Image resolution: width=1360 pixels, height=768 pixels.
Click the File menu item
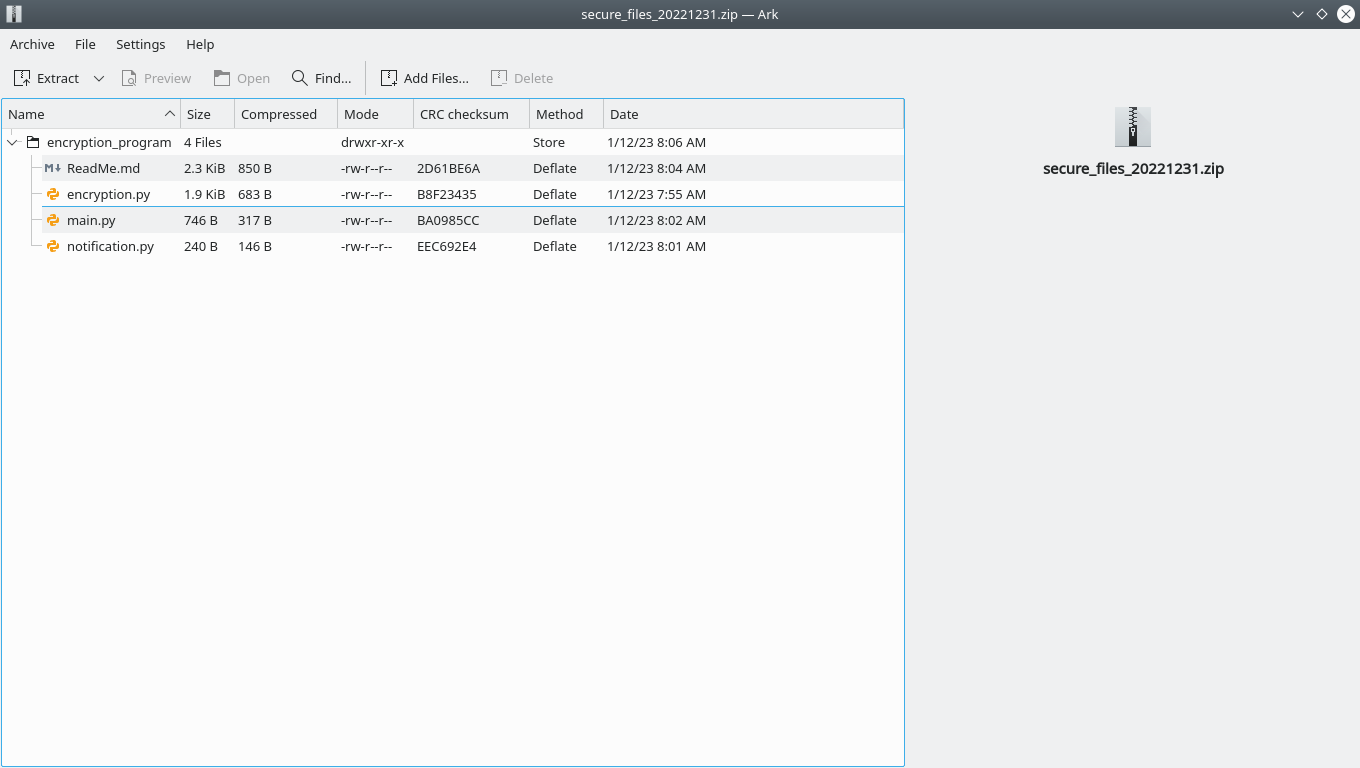point(85,44)
